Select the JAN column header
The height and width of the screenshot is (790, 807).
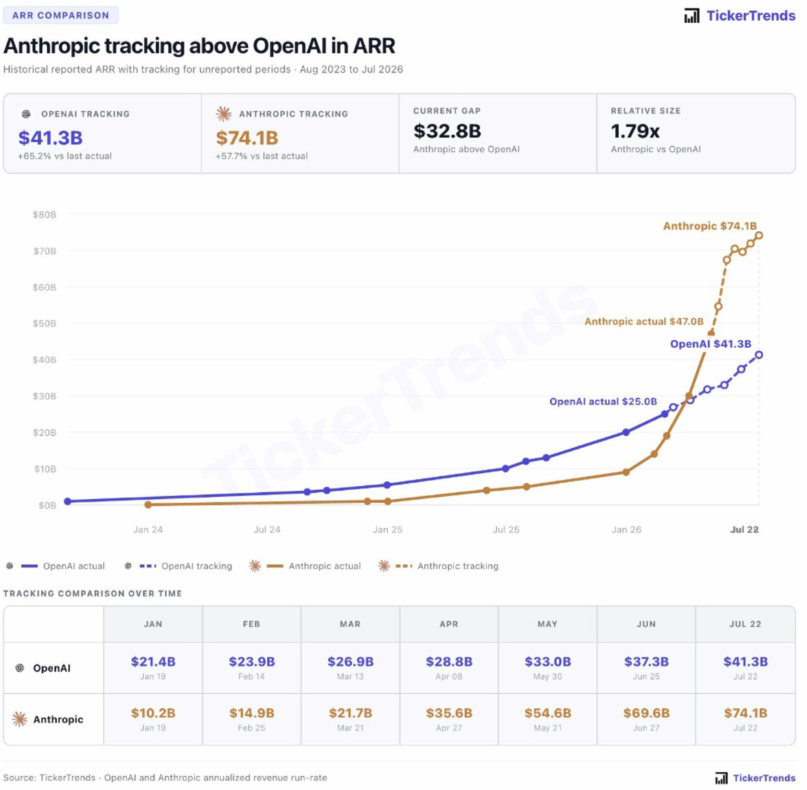click(153, 624)
